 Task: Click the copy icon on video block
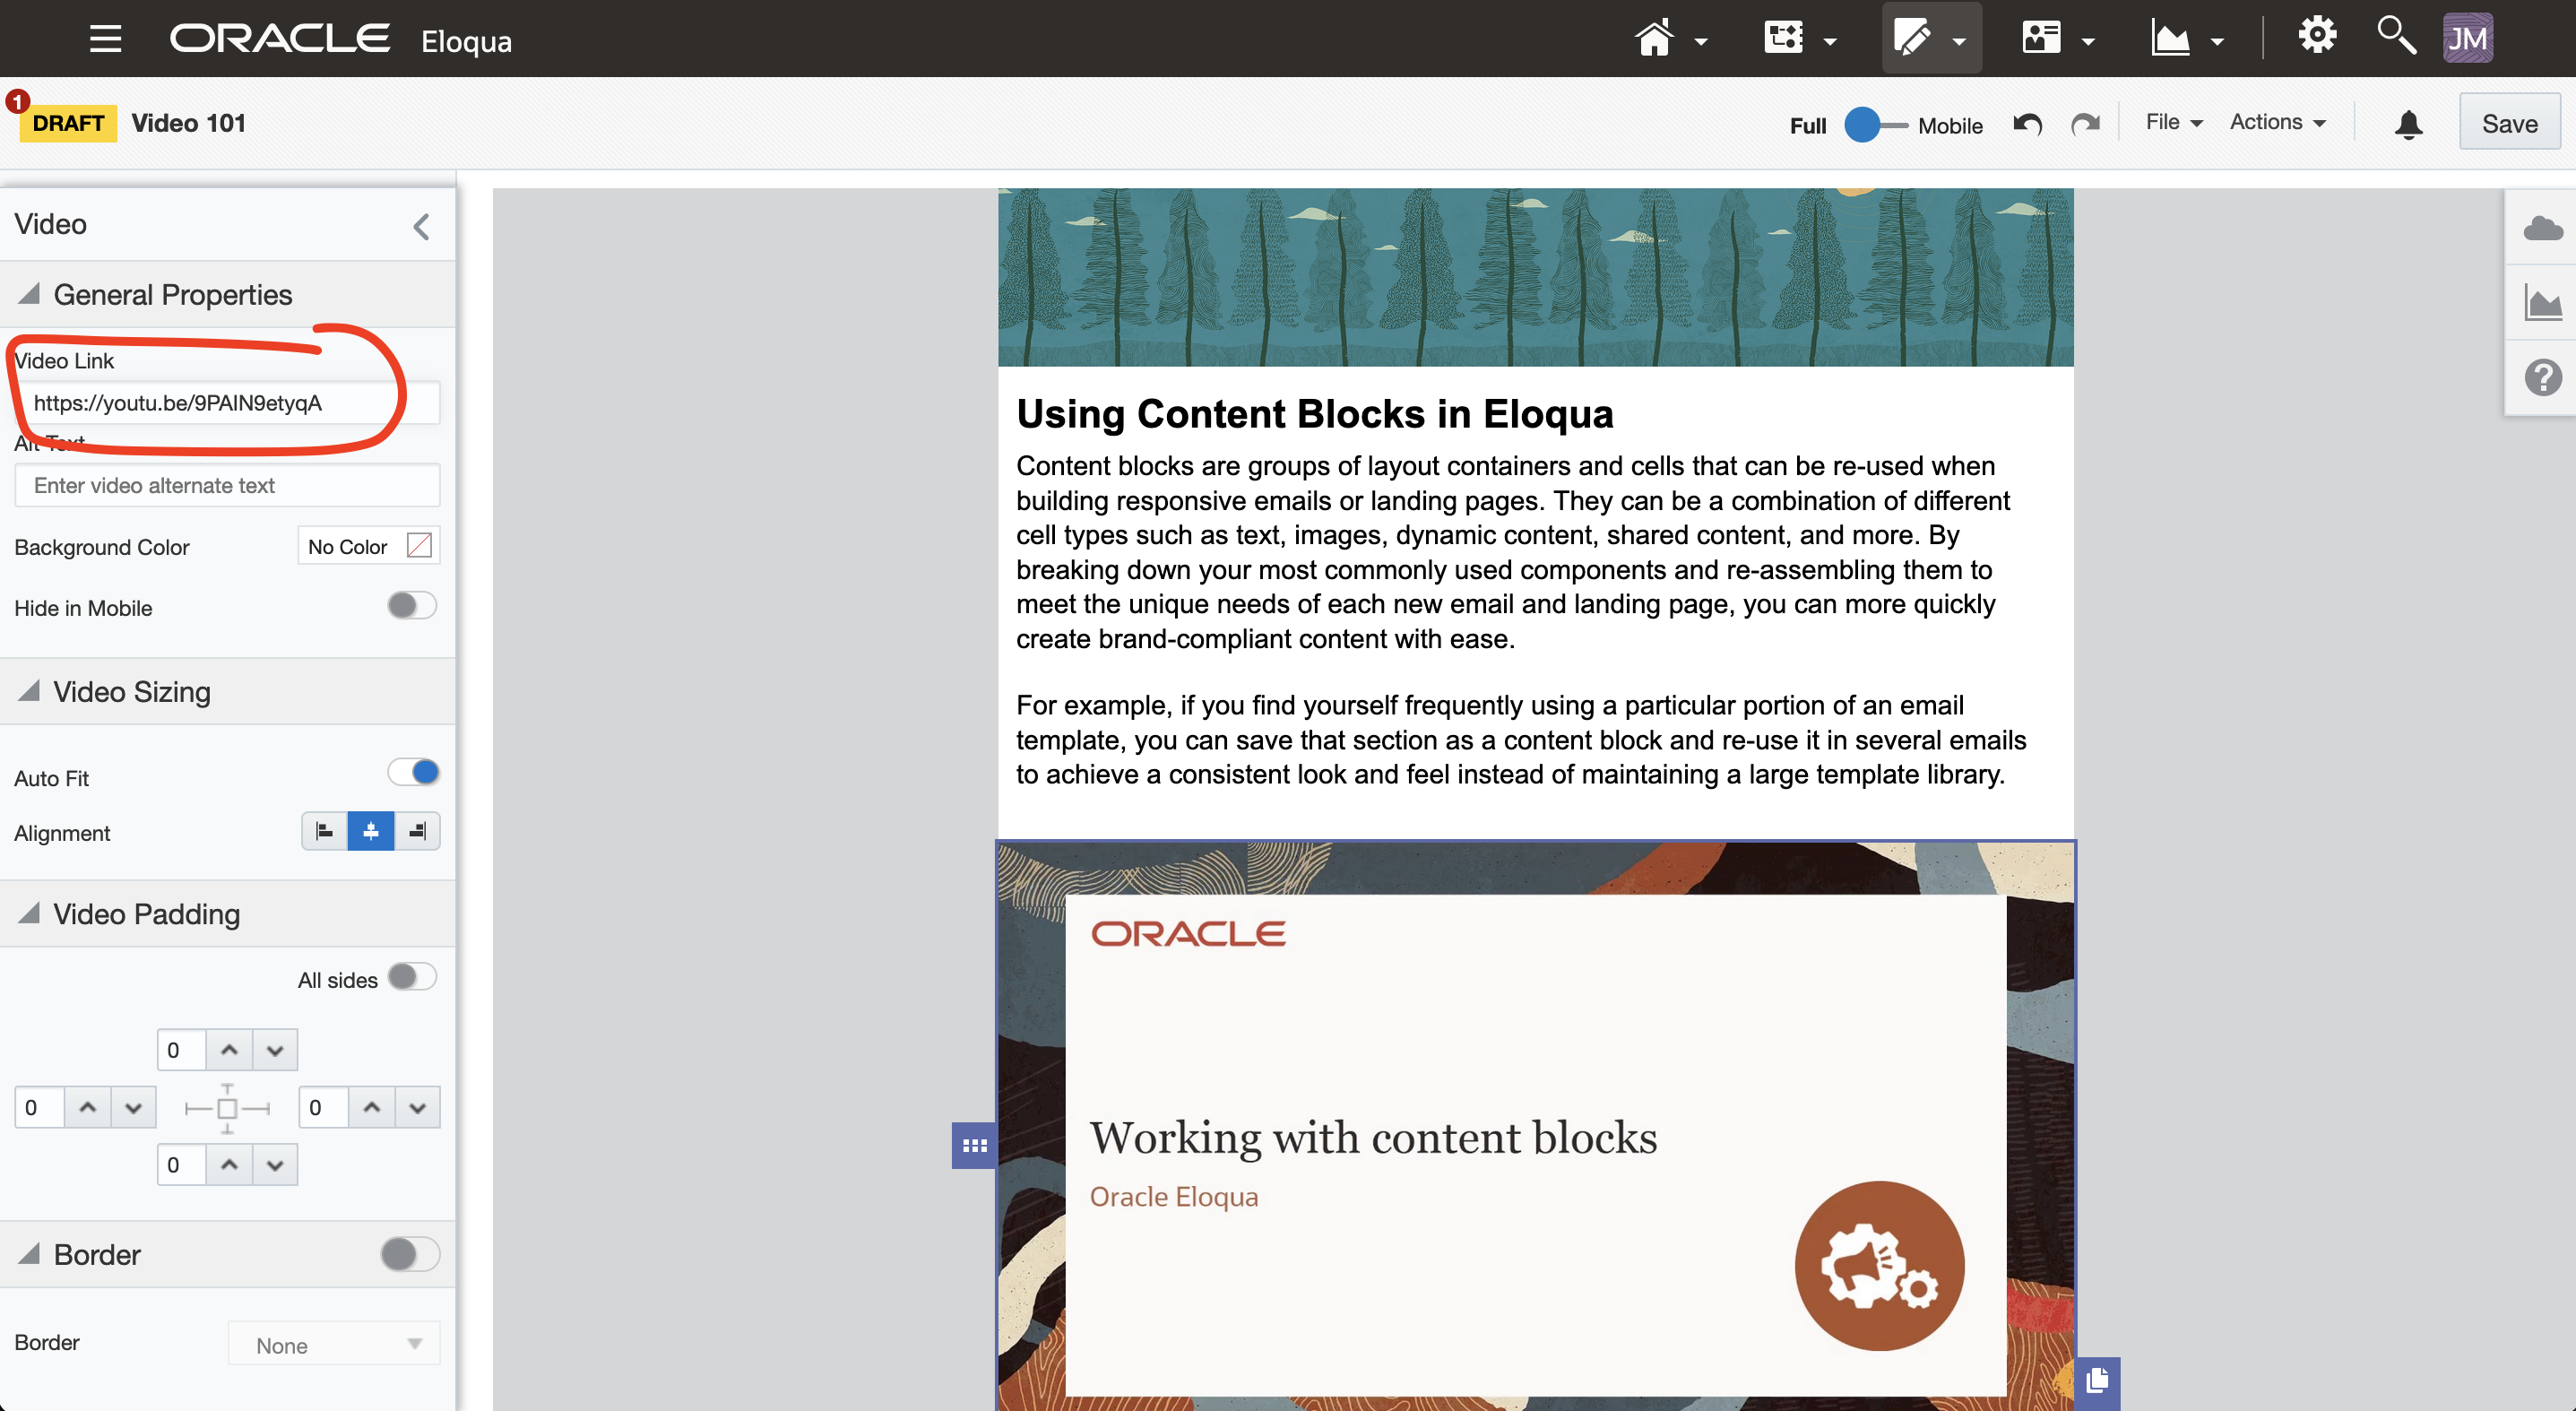[2097, 1381]
